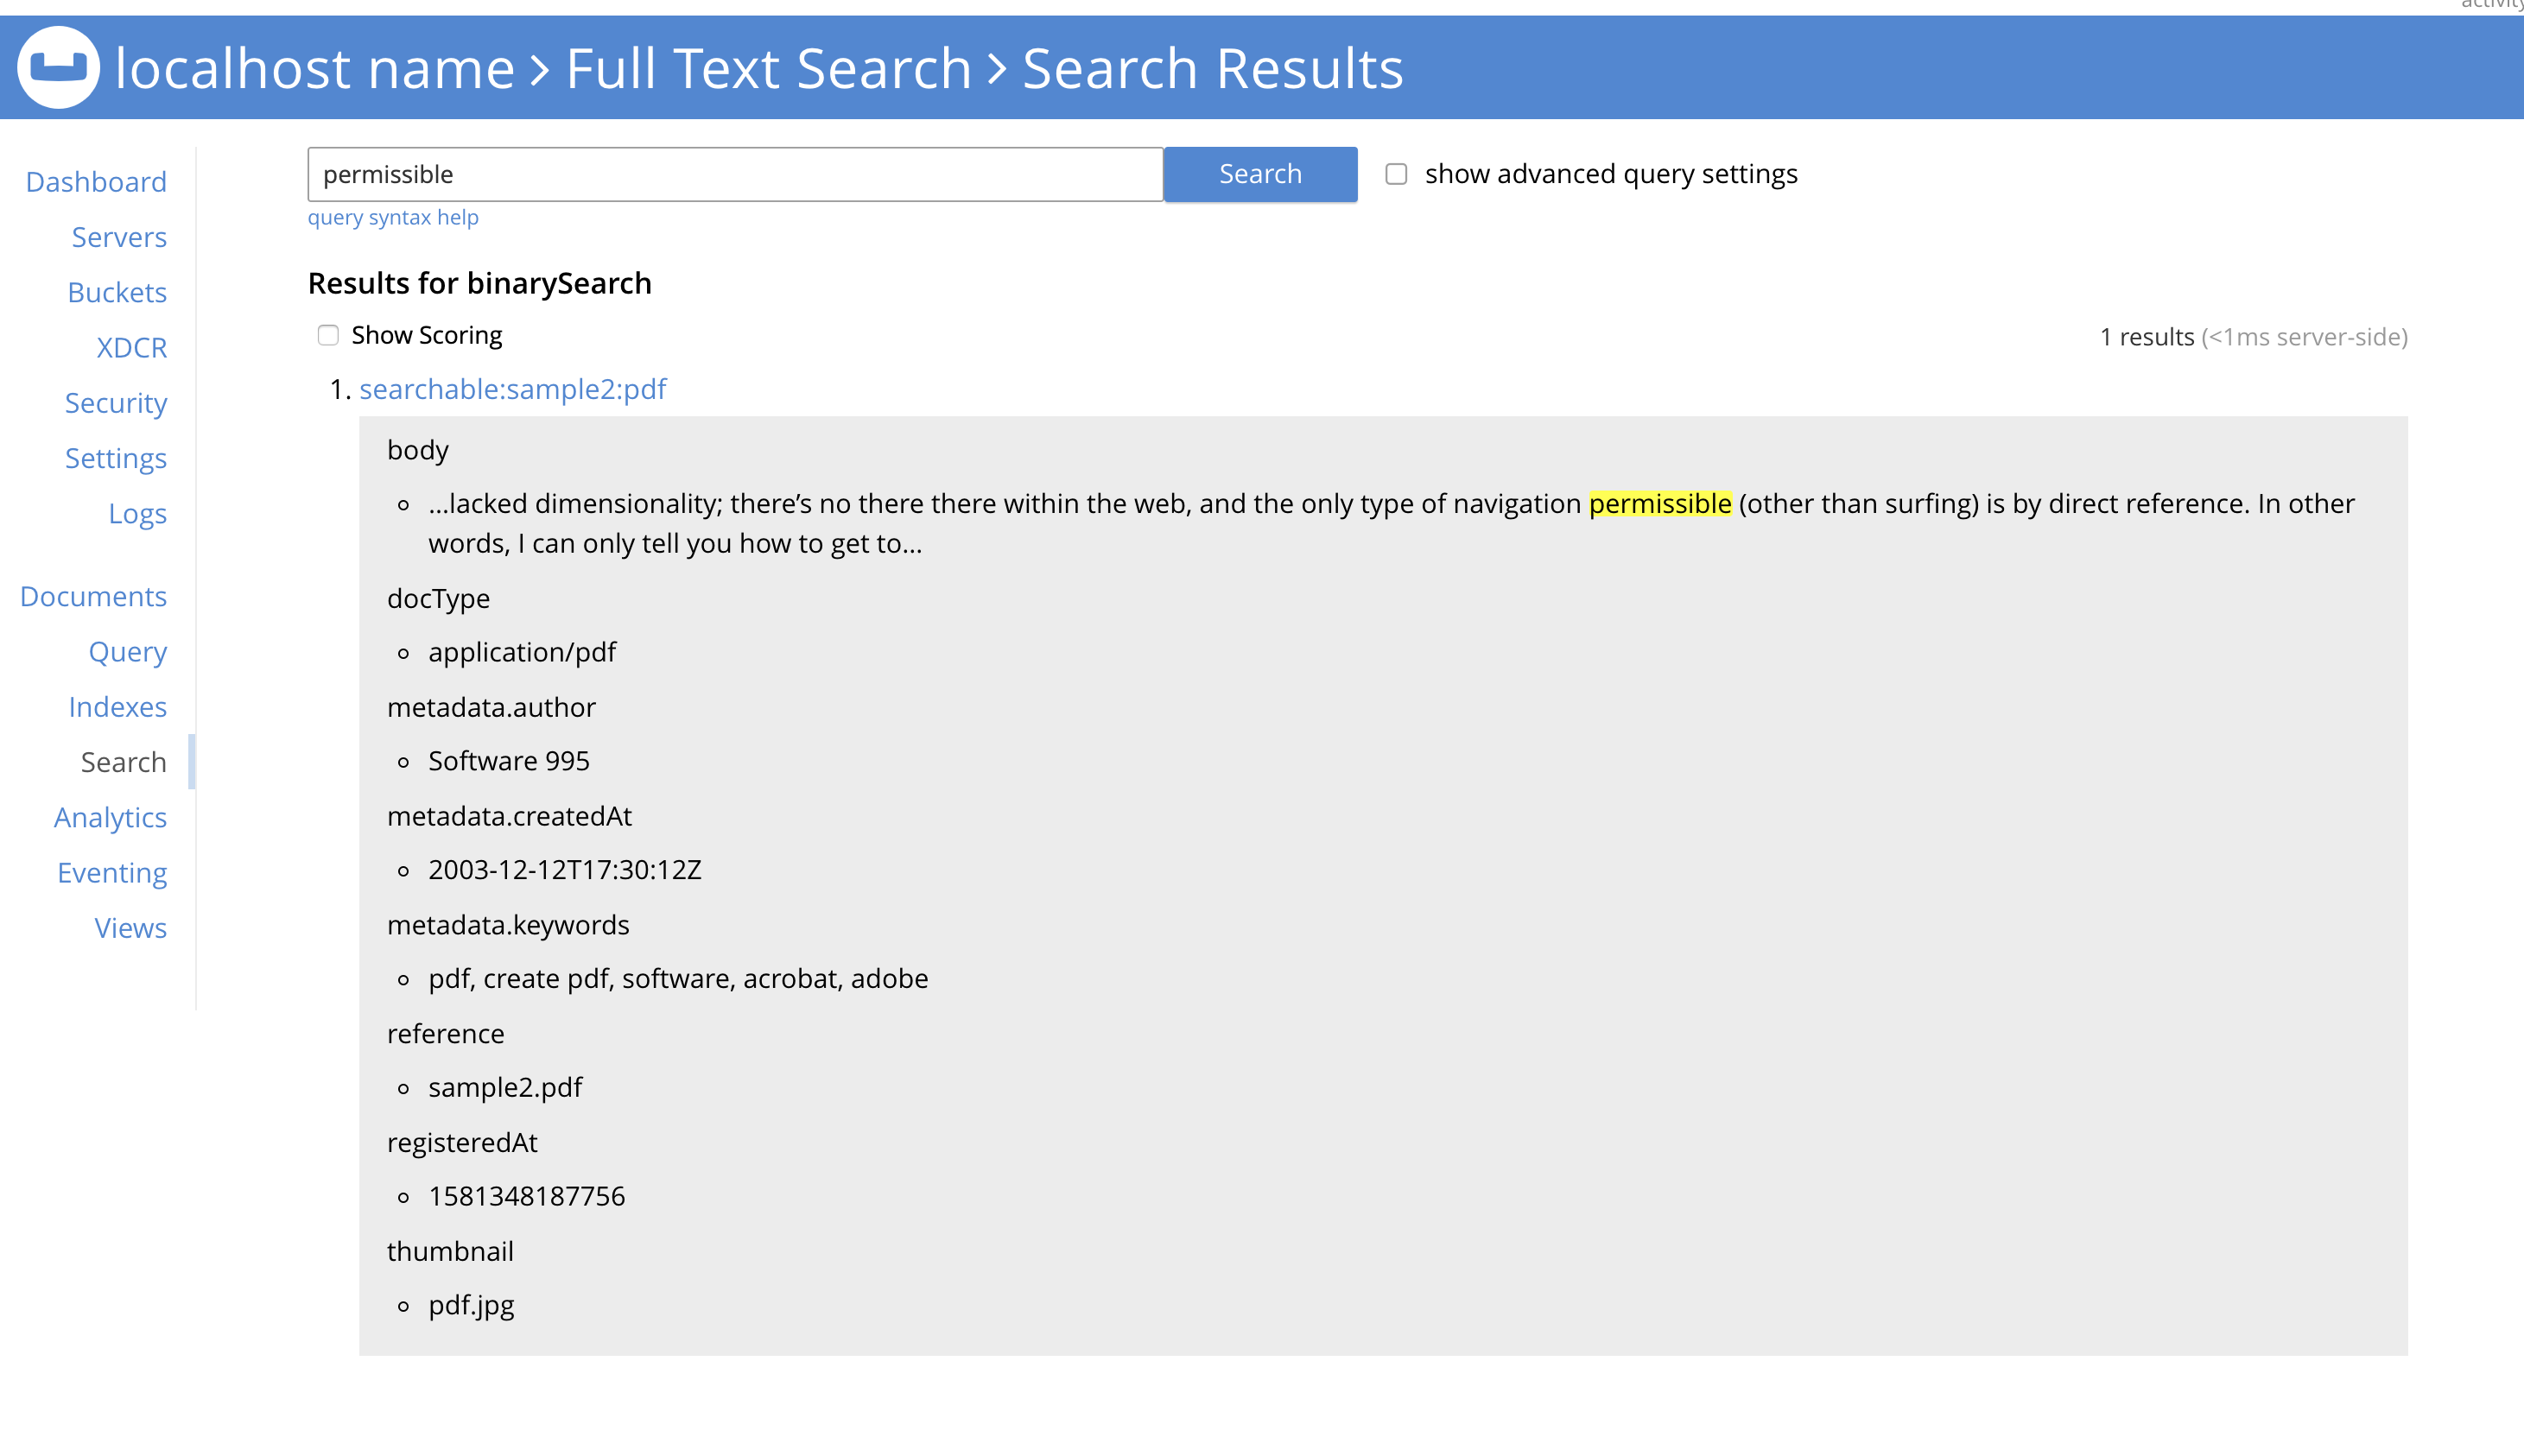This screenshot has height=1456, width=2524.
Task: Open Logs from the sidebar
Action: [x=137, y=513]
